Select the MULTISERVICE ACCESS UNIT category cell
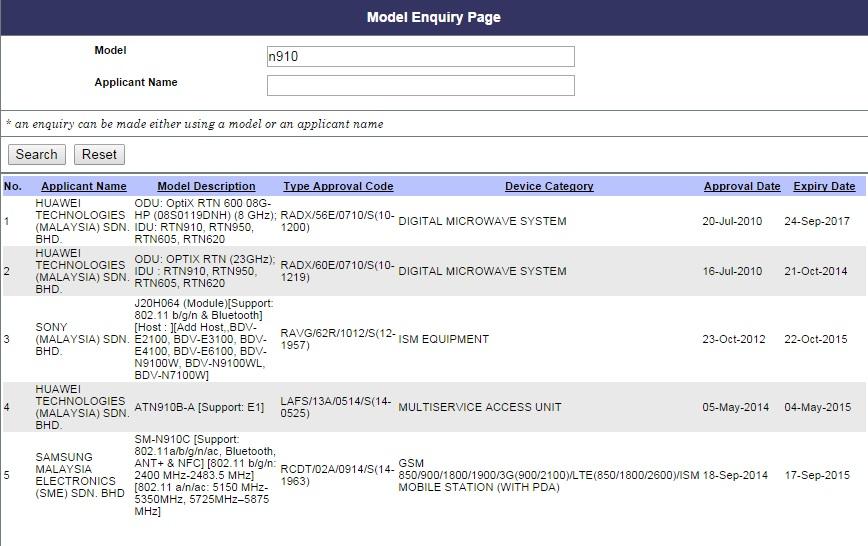868x546 pixels. [480, 407]
